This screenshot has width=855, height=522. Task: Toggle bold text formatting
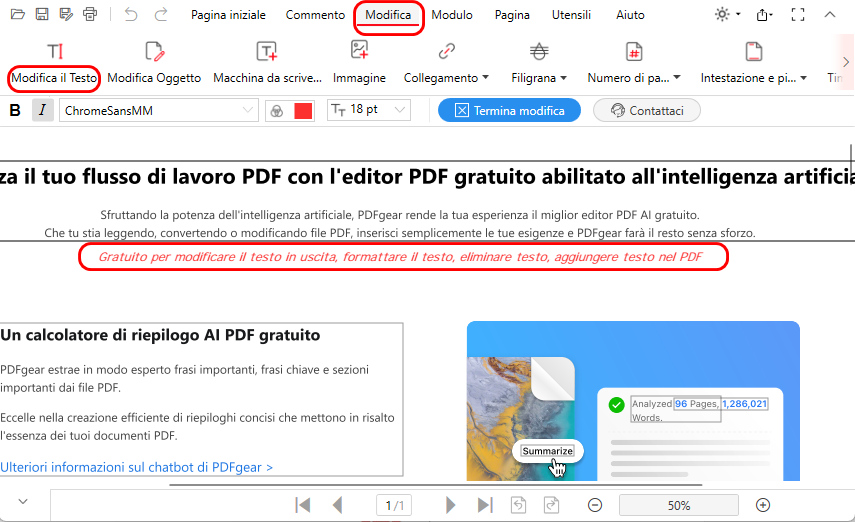[x=15, y=111]
